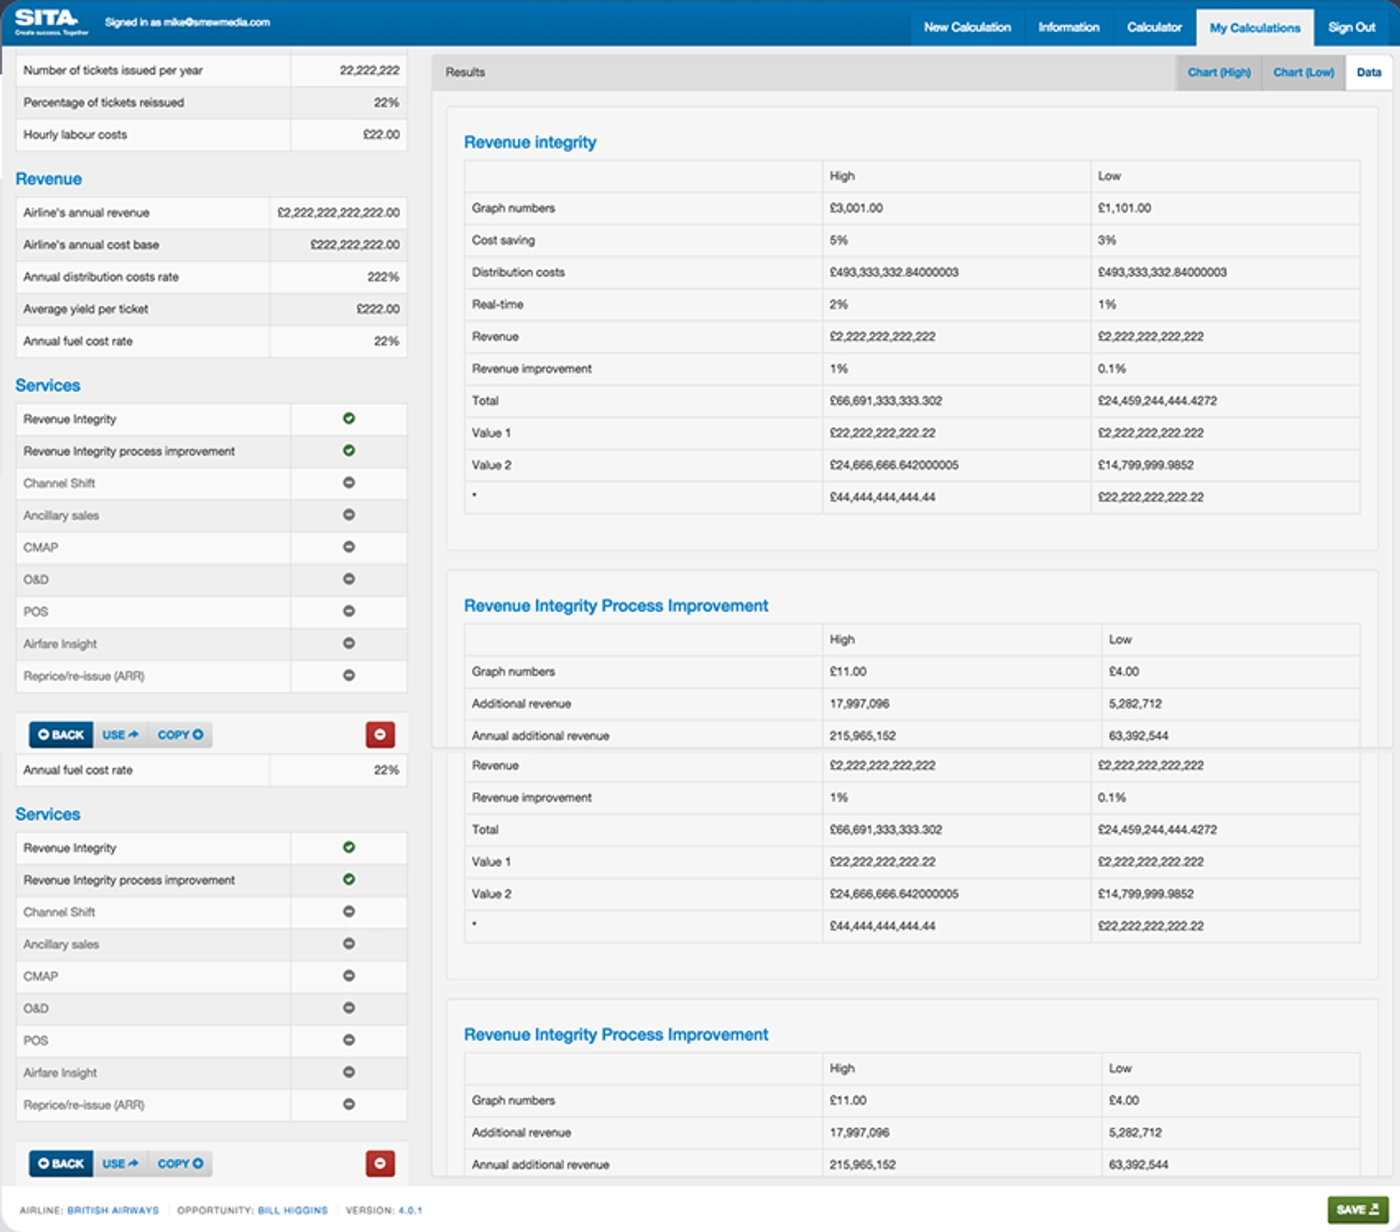Click the COPY icon in the bottom services panel

point(178,1163)
